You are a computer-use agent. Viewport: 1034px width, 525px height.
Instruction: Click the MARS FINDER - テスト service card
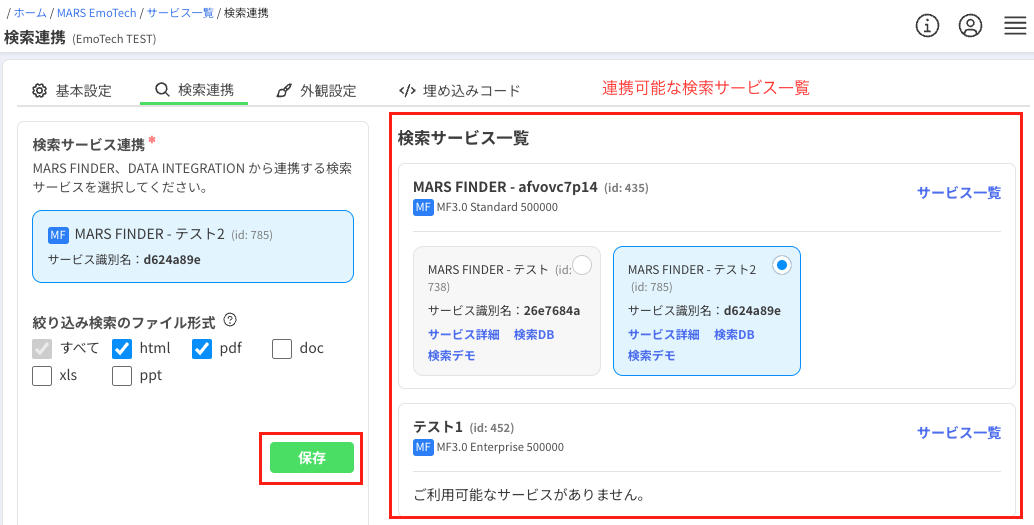tap(507, 311)
